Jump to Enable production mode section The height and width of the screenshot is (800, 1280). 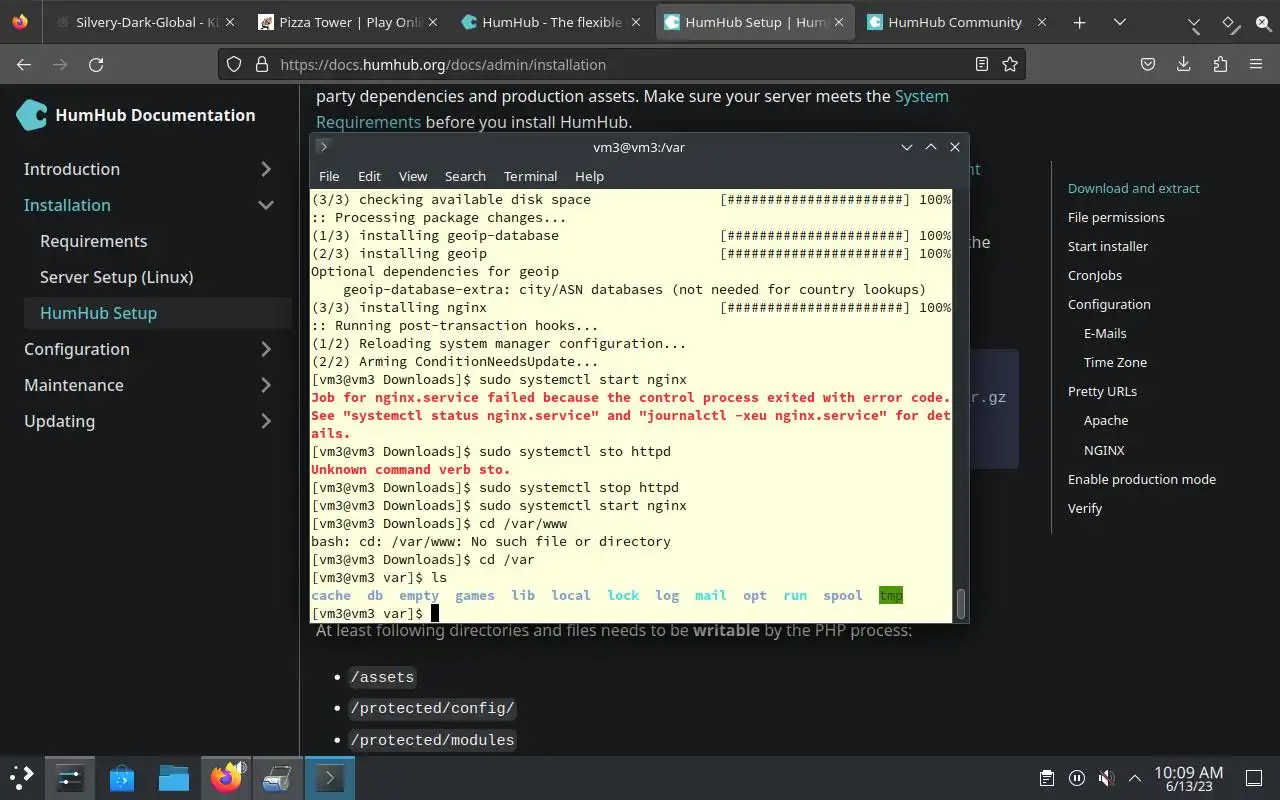pos(1142,479)
